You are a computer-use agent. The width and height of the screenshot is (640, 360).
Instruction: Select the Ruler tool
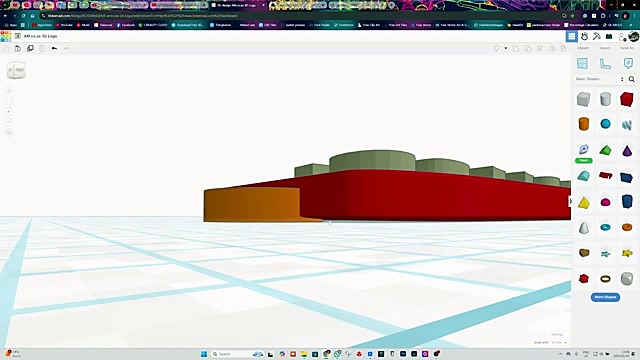[x=605, y=63]
